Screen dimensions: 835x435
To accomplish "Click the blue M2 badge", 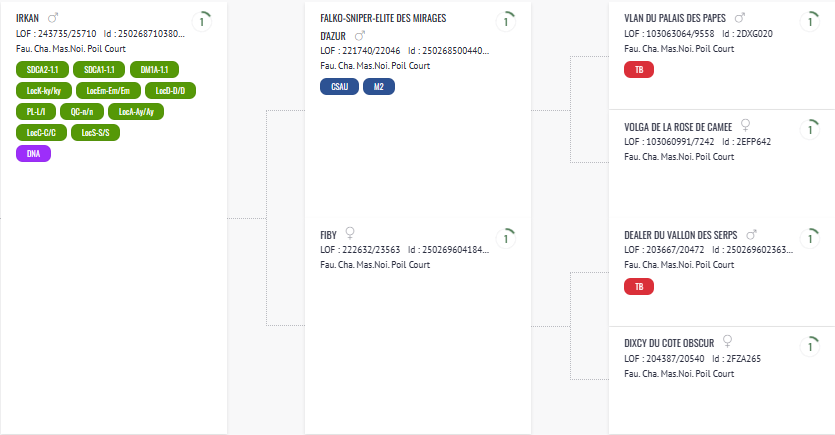I will 379,87.
